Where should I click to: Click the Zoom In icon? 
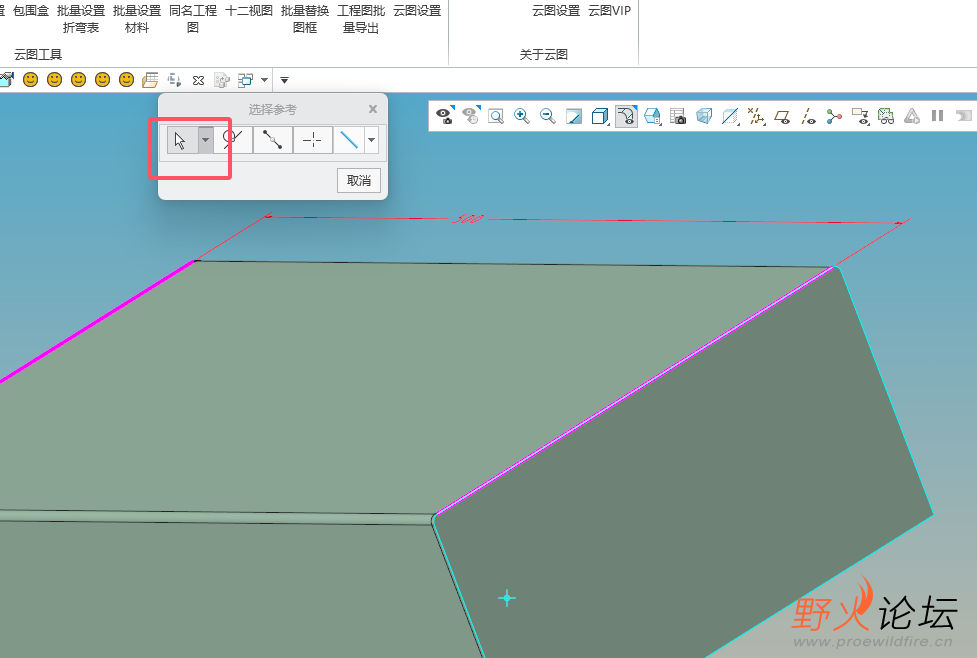tap(522, 116)
